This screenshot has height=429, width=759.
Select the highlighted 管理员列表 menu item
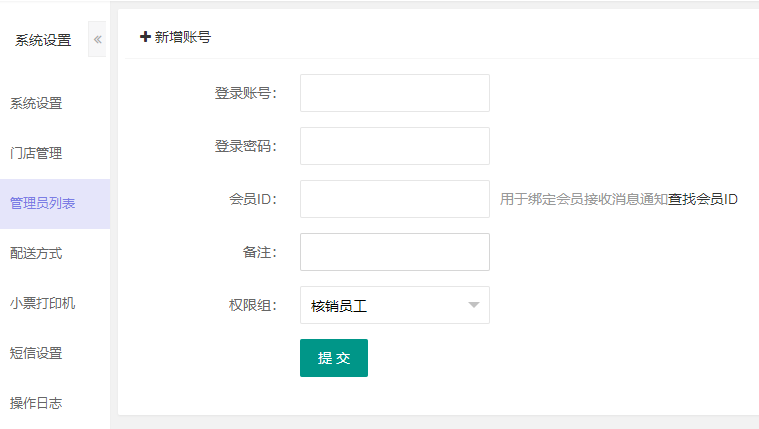[x=42, y=203]
